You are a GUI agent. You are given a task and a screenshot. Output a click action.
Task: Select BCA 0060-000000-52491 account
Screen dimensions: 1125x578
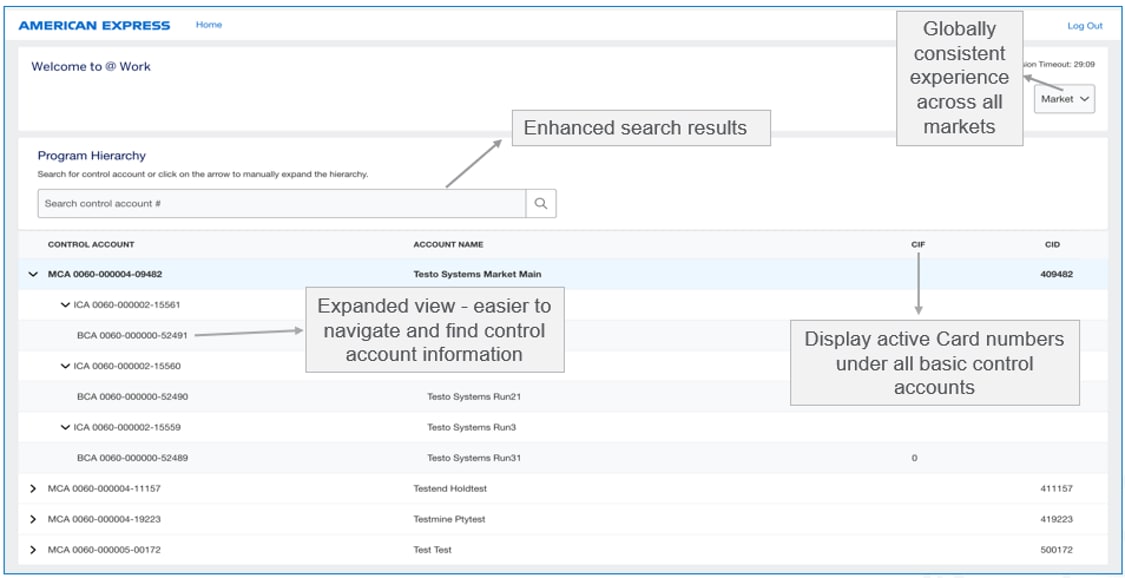(x=132, y=336)
